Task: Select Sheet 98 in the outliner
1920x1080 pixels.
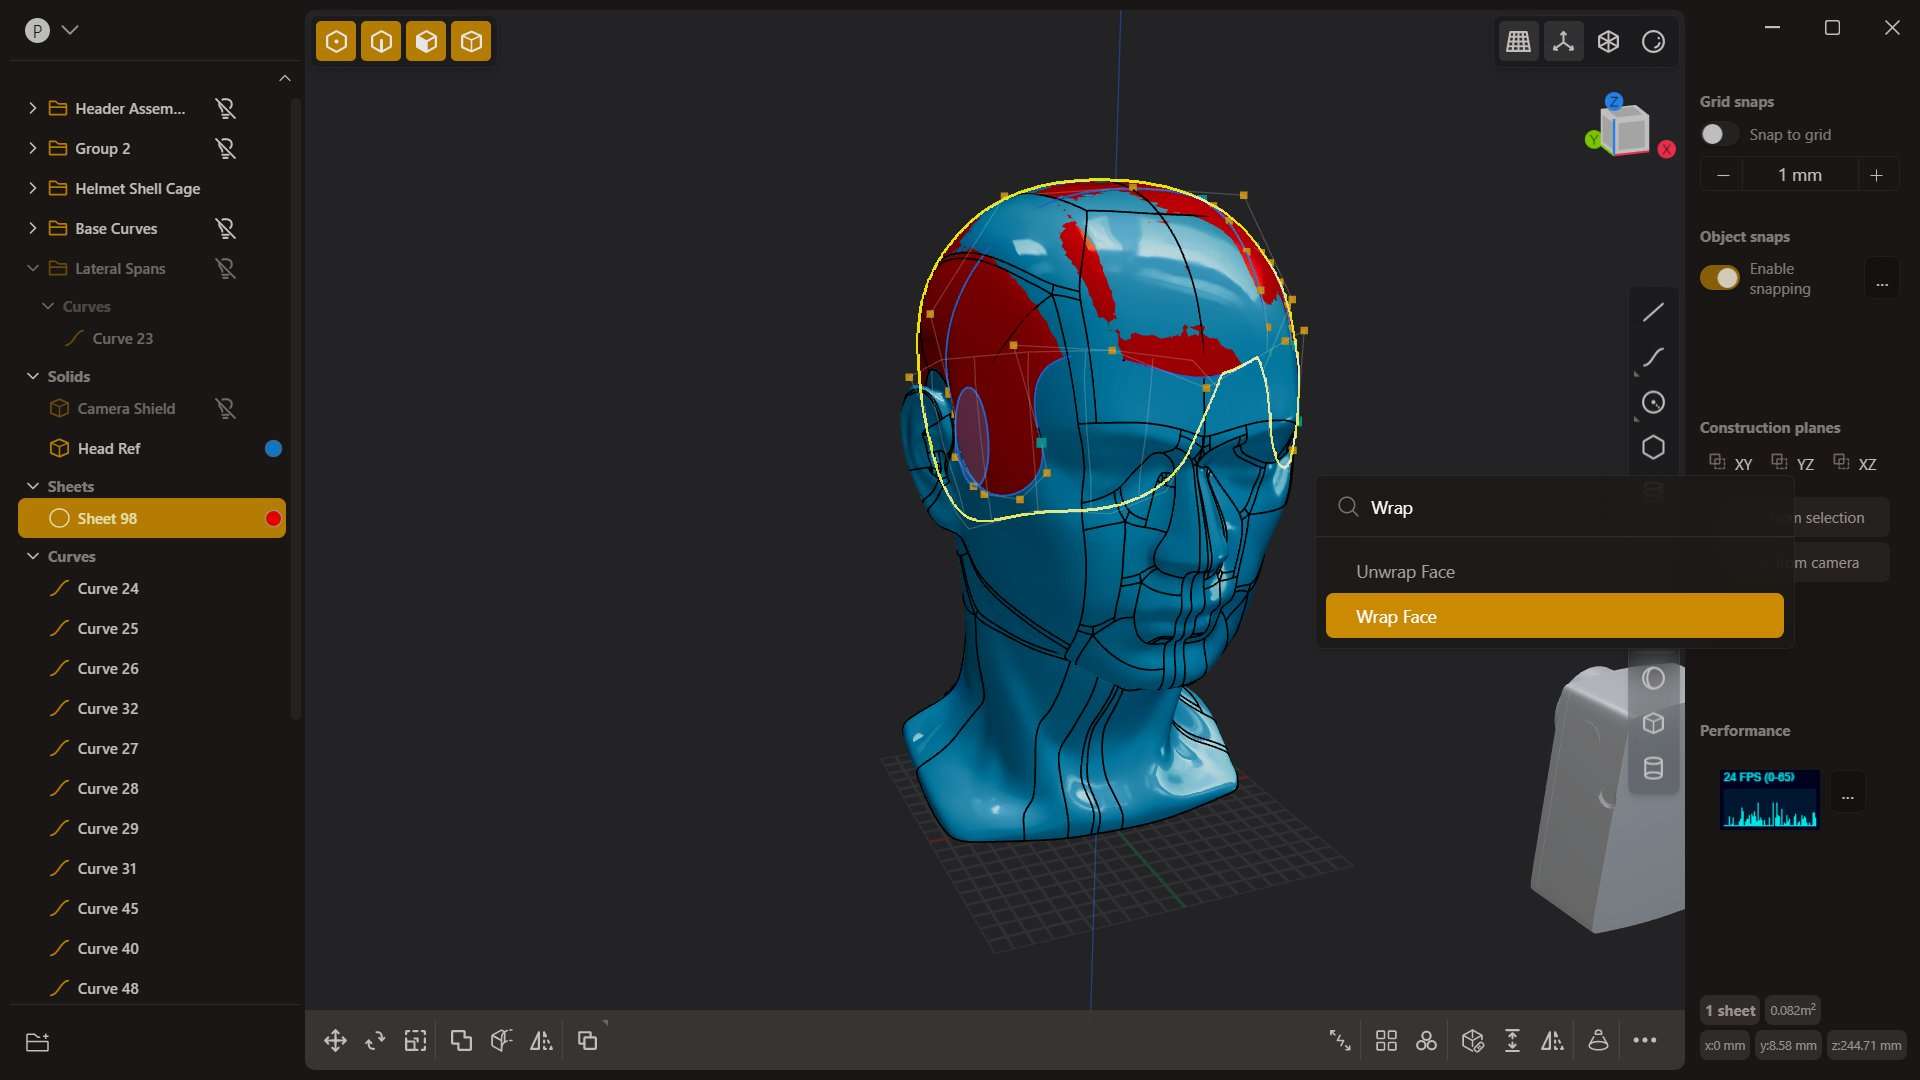Action: click(x=152, y=518)
